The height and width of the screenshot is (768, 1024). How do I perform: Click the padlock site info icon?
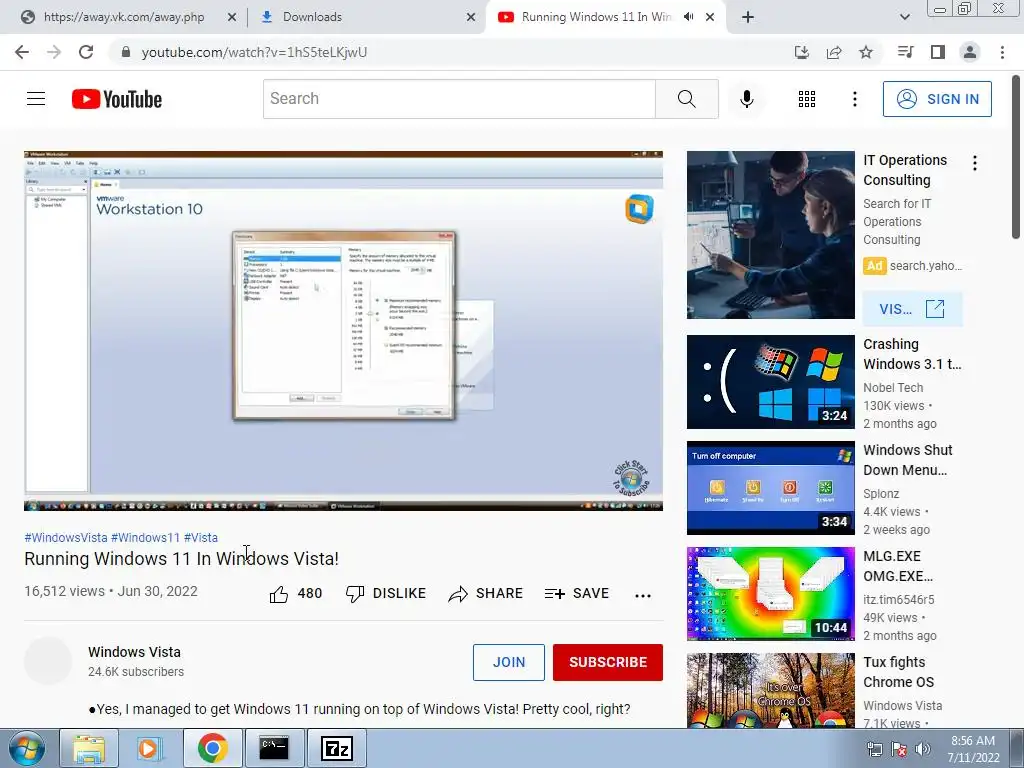[x=126, y=52]
